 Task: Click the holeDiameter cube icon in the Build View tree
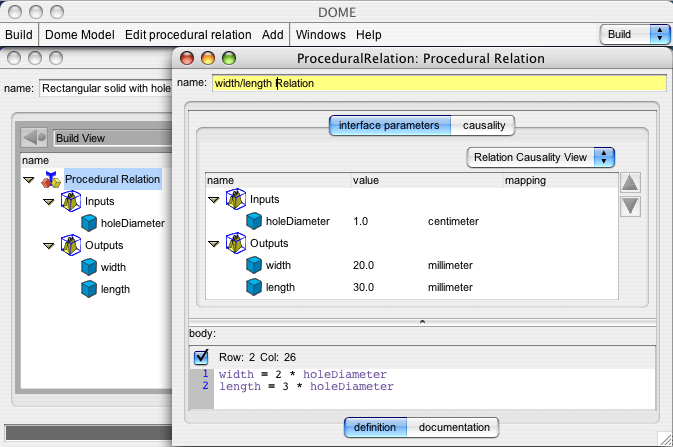tap(89, 223)
